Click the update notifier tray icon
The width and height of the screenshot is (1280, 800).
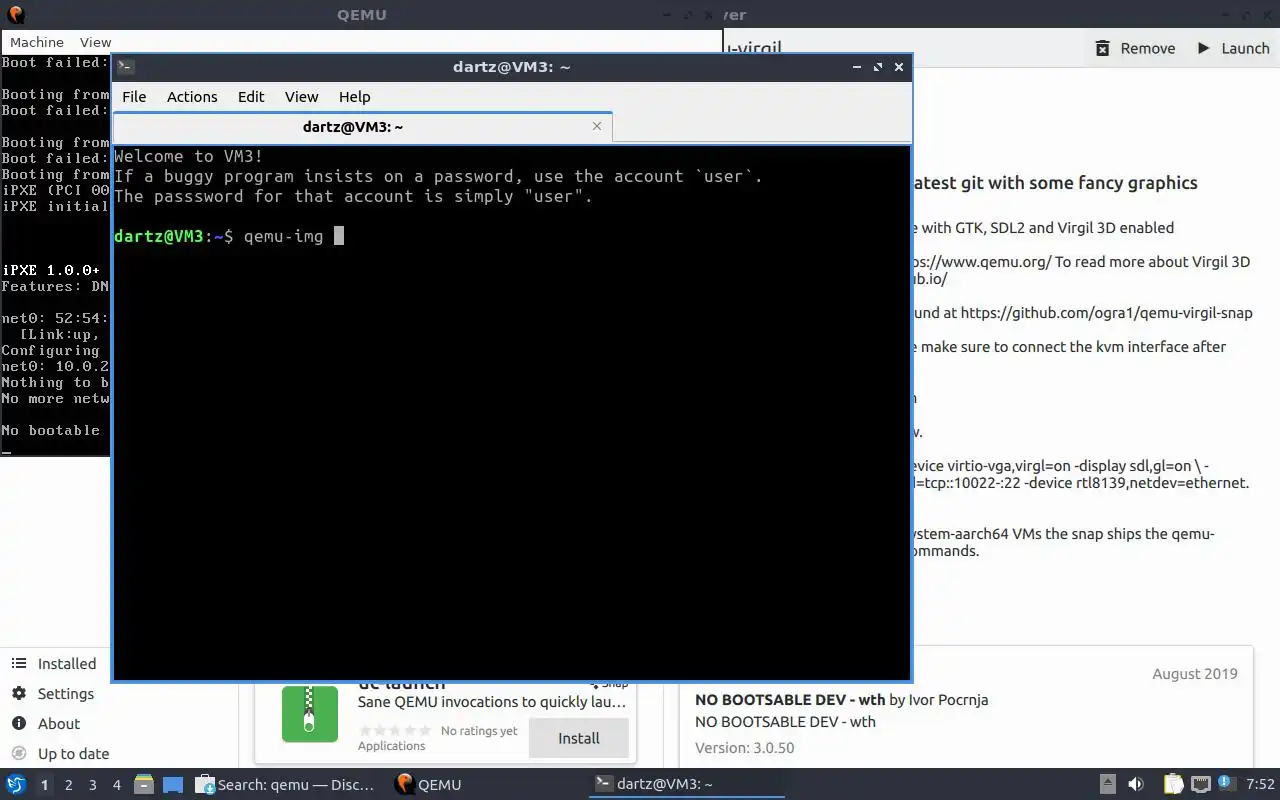click(x=1228, y=784)
